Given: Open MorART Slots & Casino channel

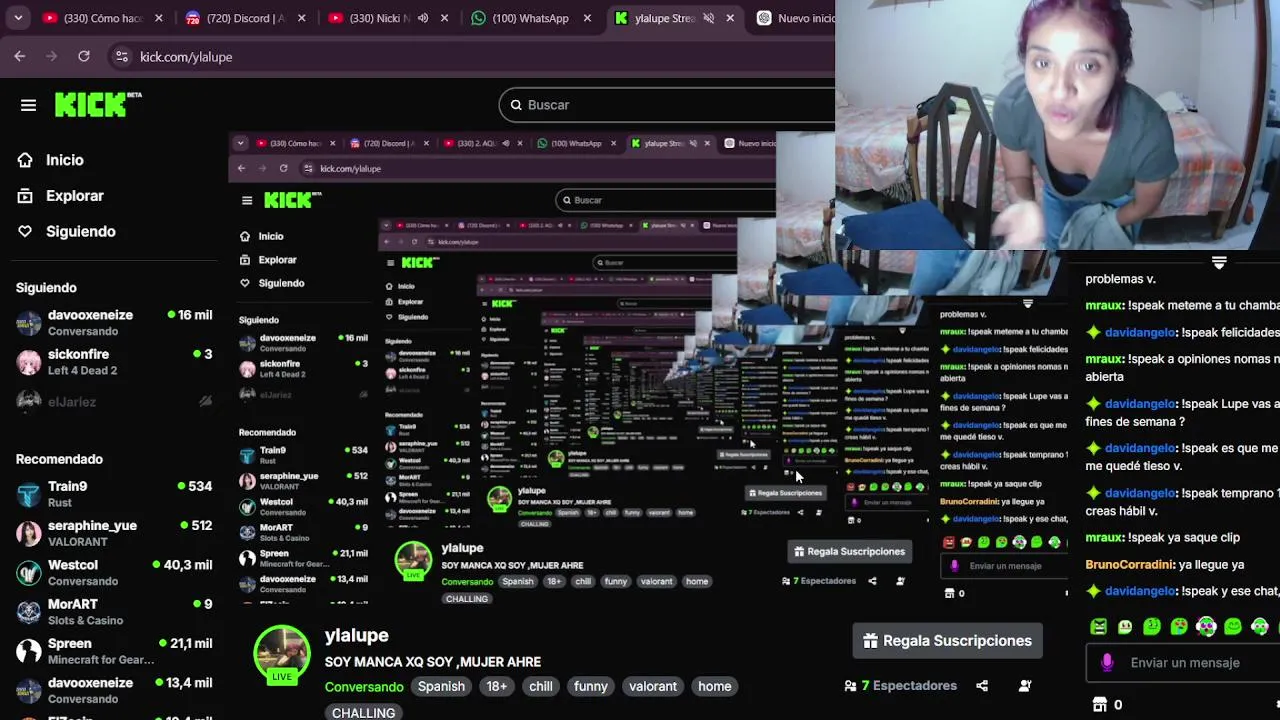Looking at the screenshot, I should pyautogui.click(x=114, y=612).
